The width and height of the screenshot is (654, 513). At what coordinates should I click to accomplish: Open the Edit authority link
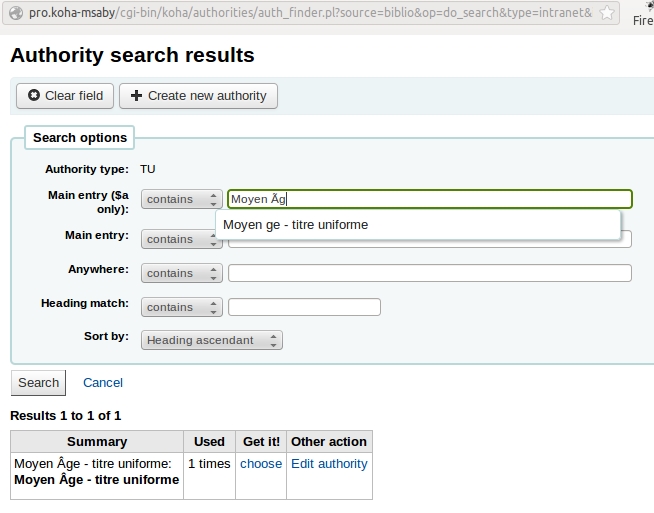tap(329, 464)
